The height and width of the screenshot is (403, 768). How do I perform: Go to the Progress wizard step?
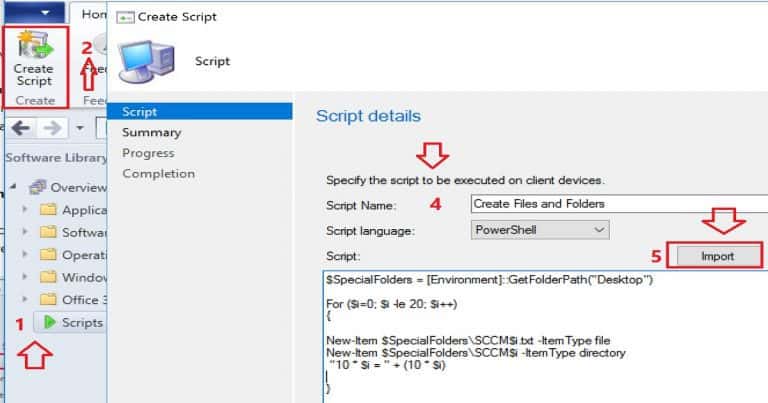pyautogui.click(x=148, y=153)
